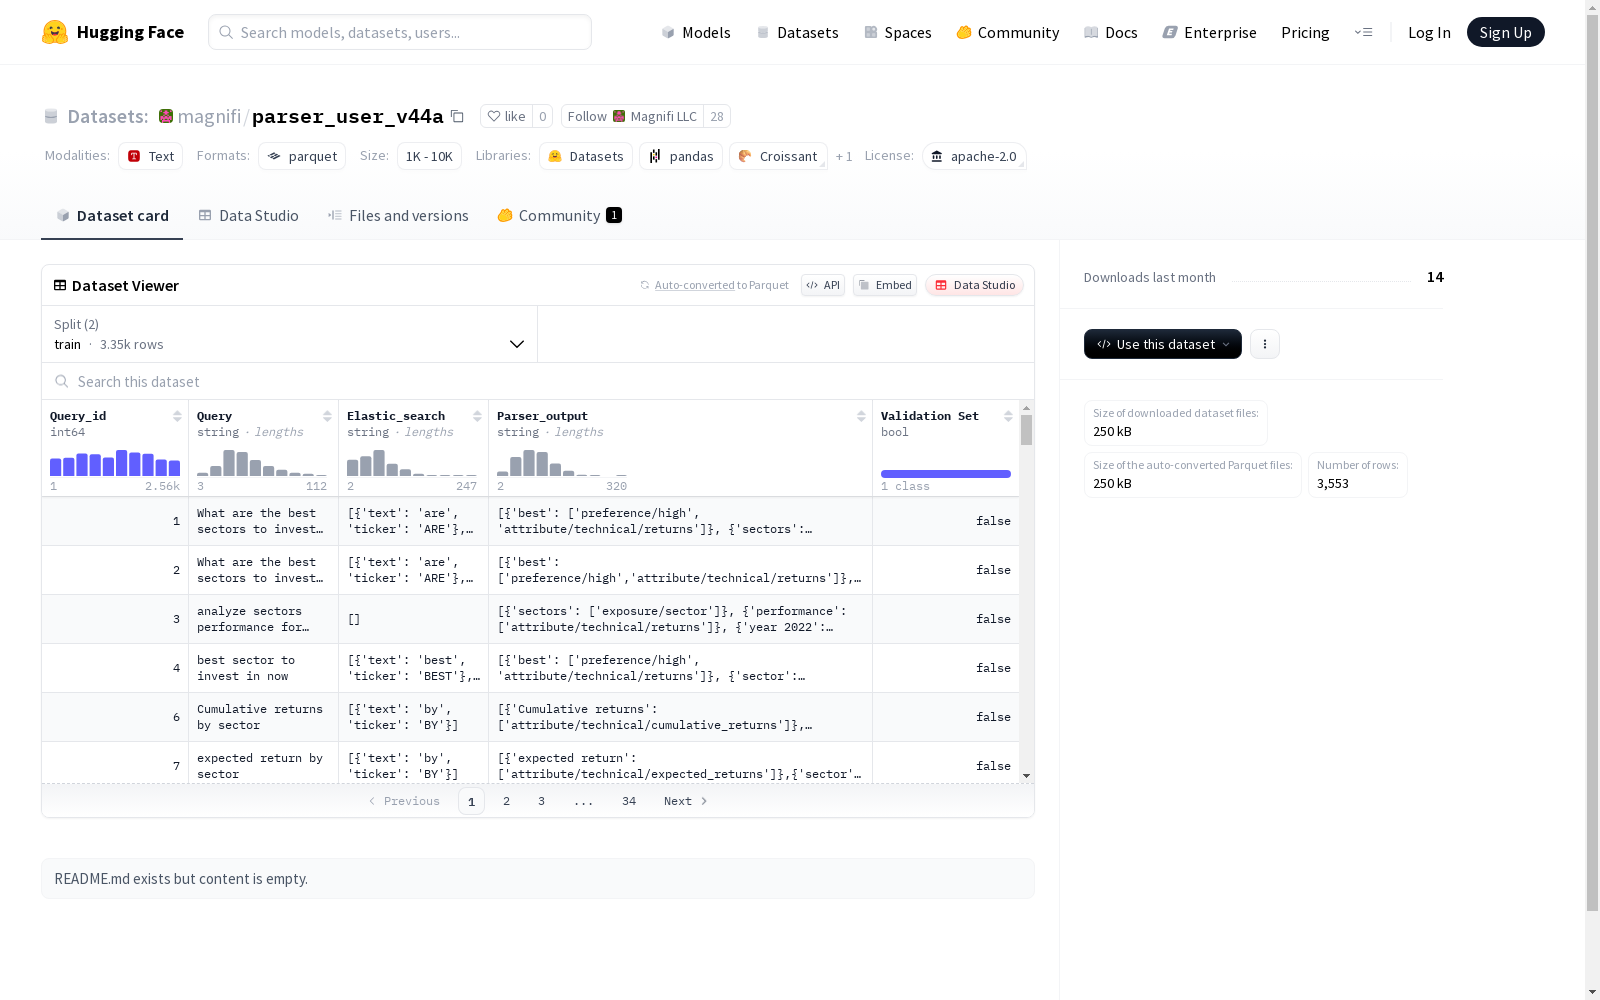Copy dataset name with the copy icon
The image size is (1600, 1000).
tap(457, 116)
